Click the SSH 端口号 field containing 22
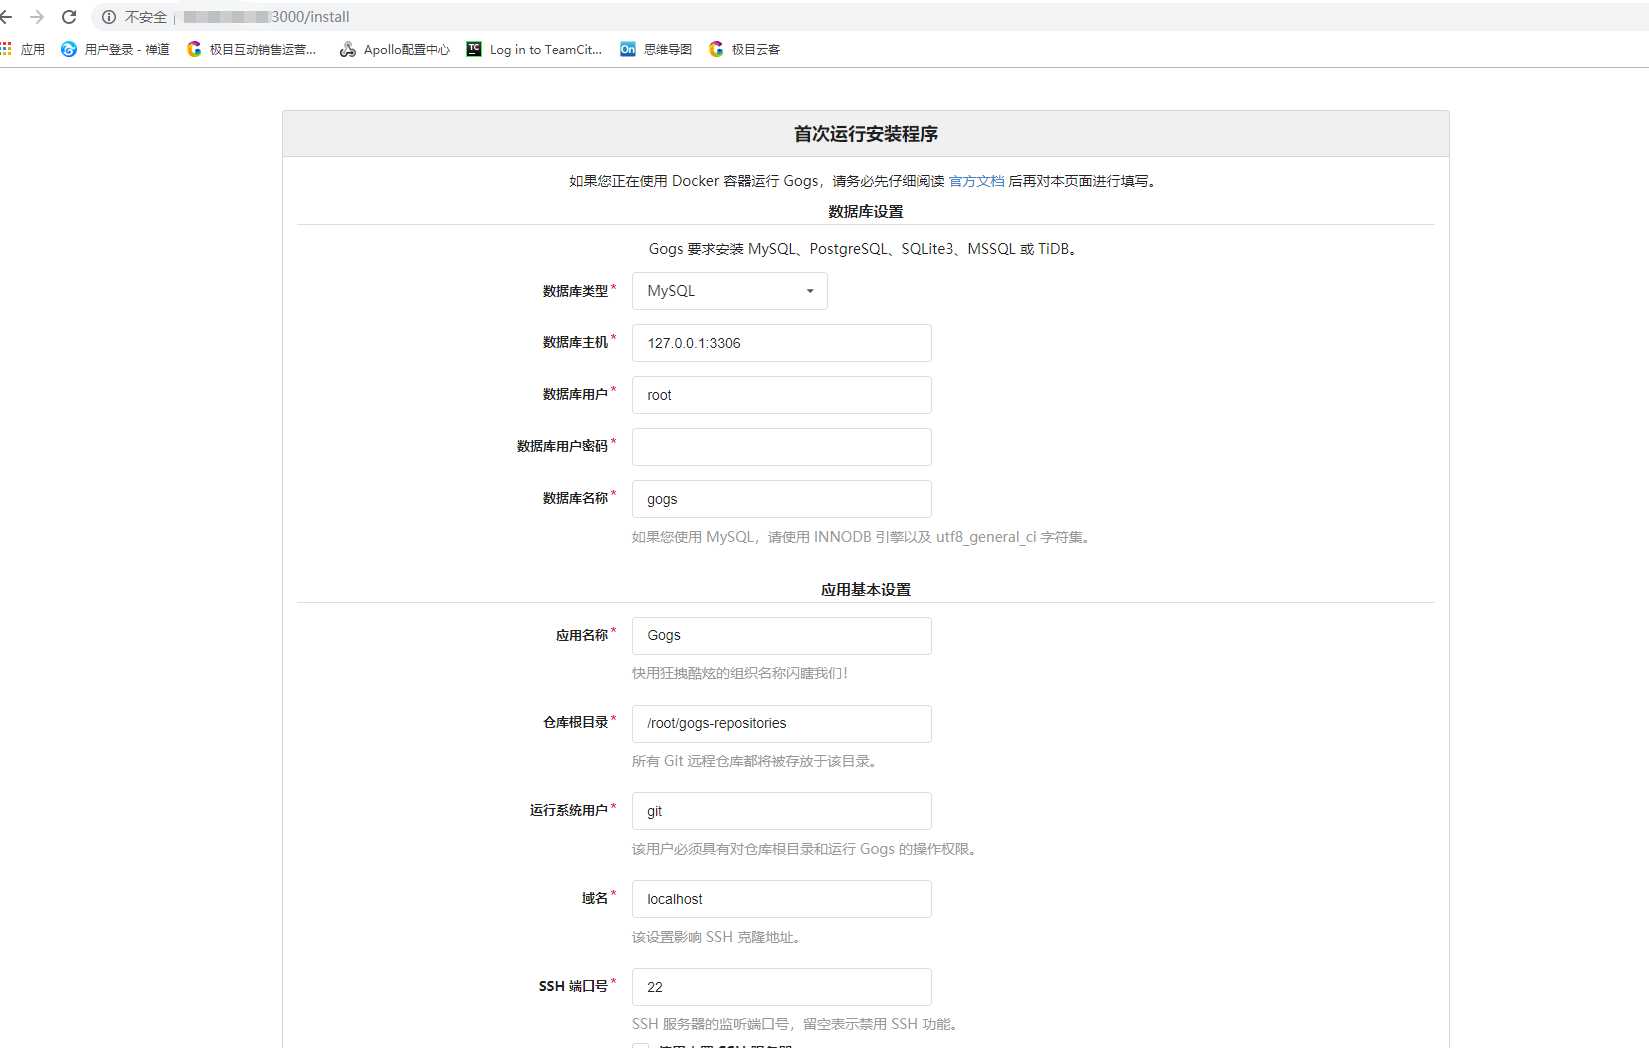 pyautogui.click(x=782, y=987)
